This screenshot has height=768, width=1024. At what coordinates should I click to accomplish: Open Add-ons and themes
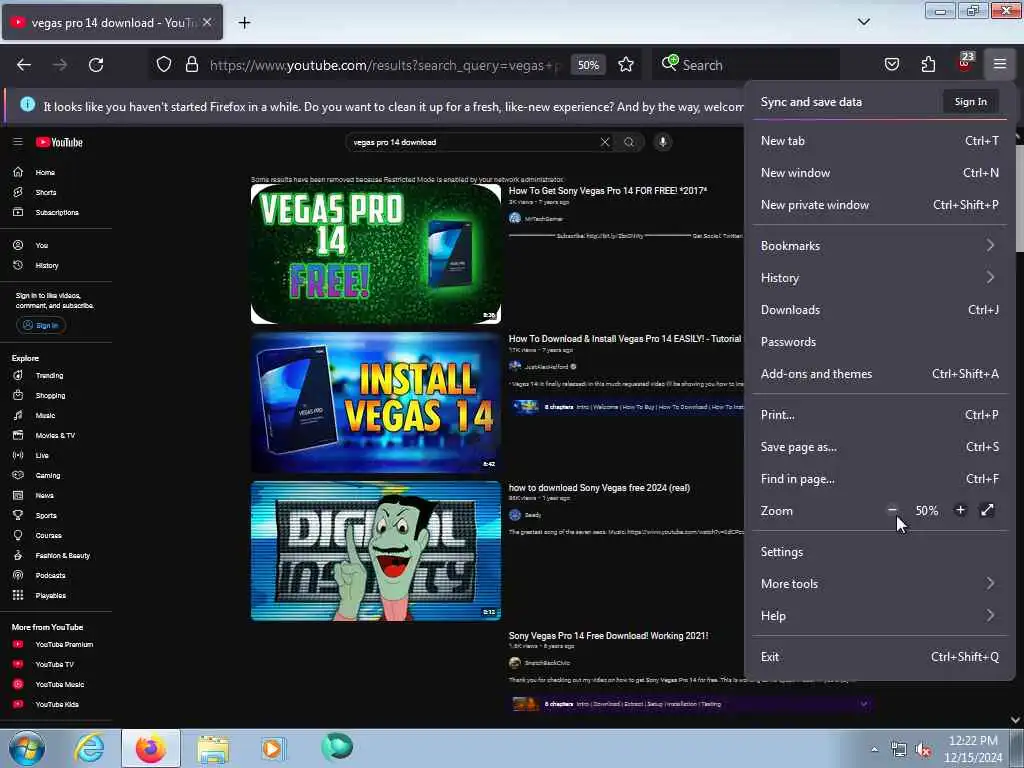click(879, 374)
